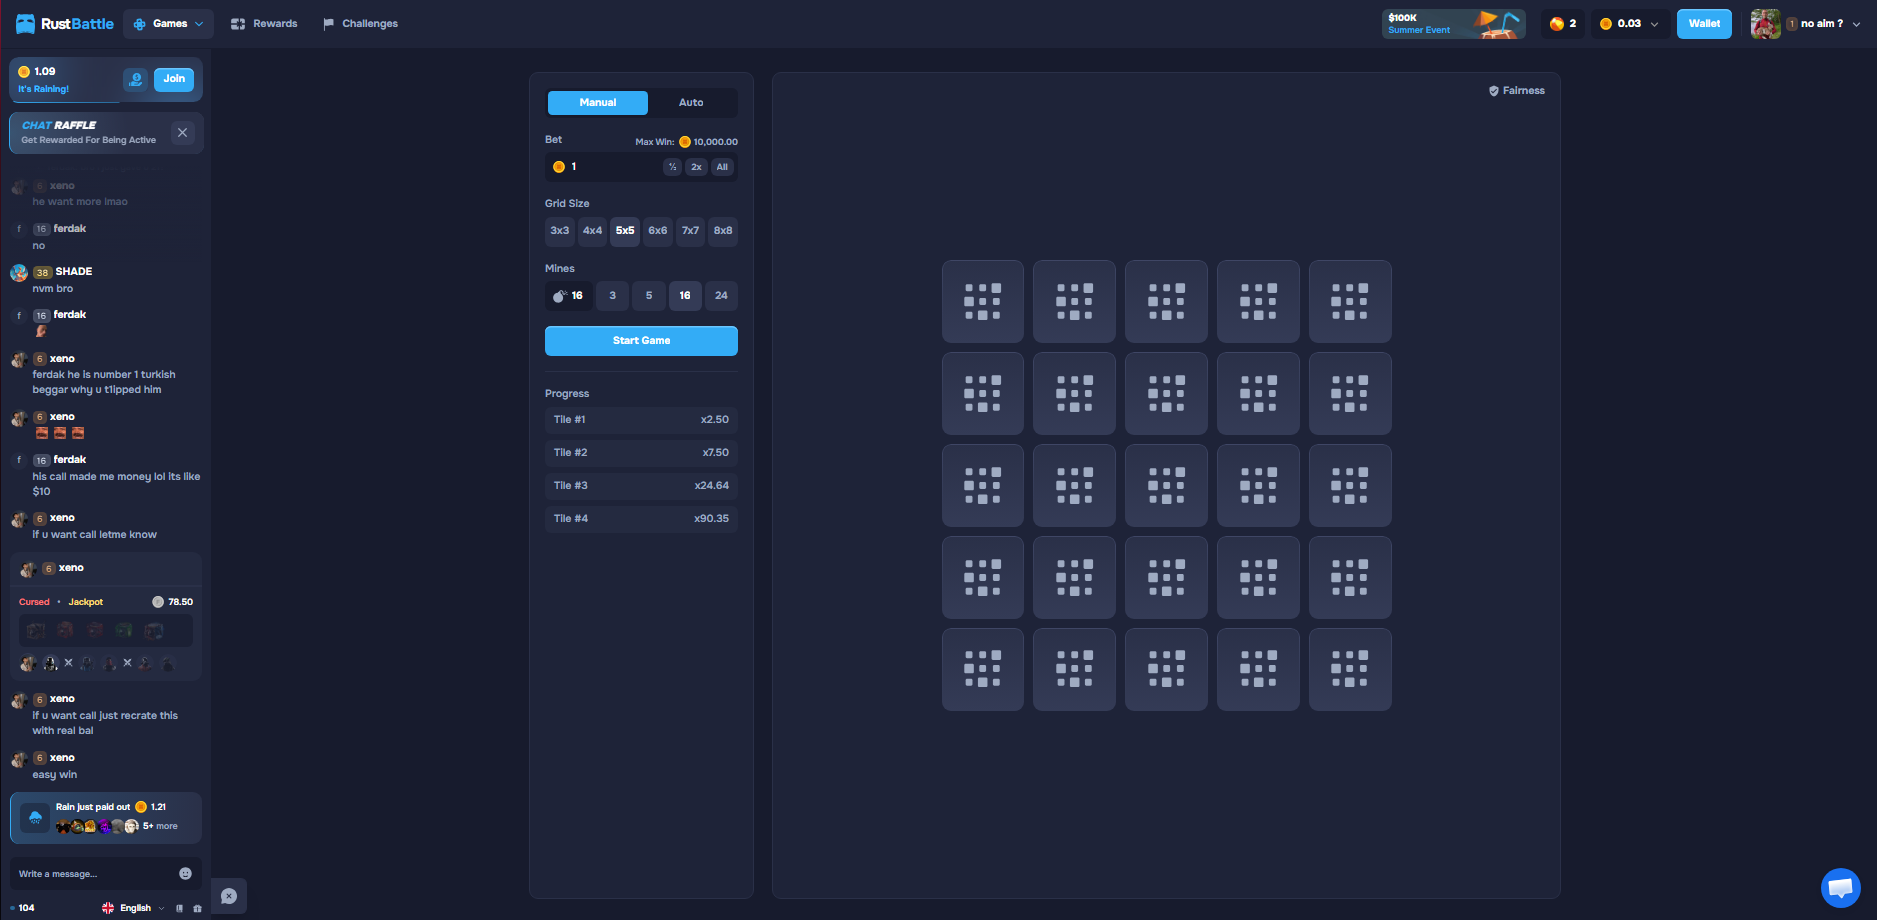Select 6x6 grid size
The image size is (1877, 920).
[658, 231]
